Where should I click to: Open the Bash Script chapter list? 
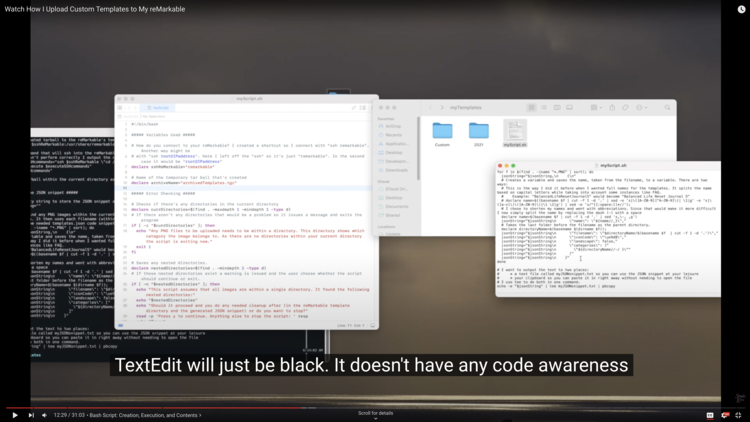click(145, 415)
